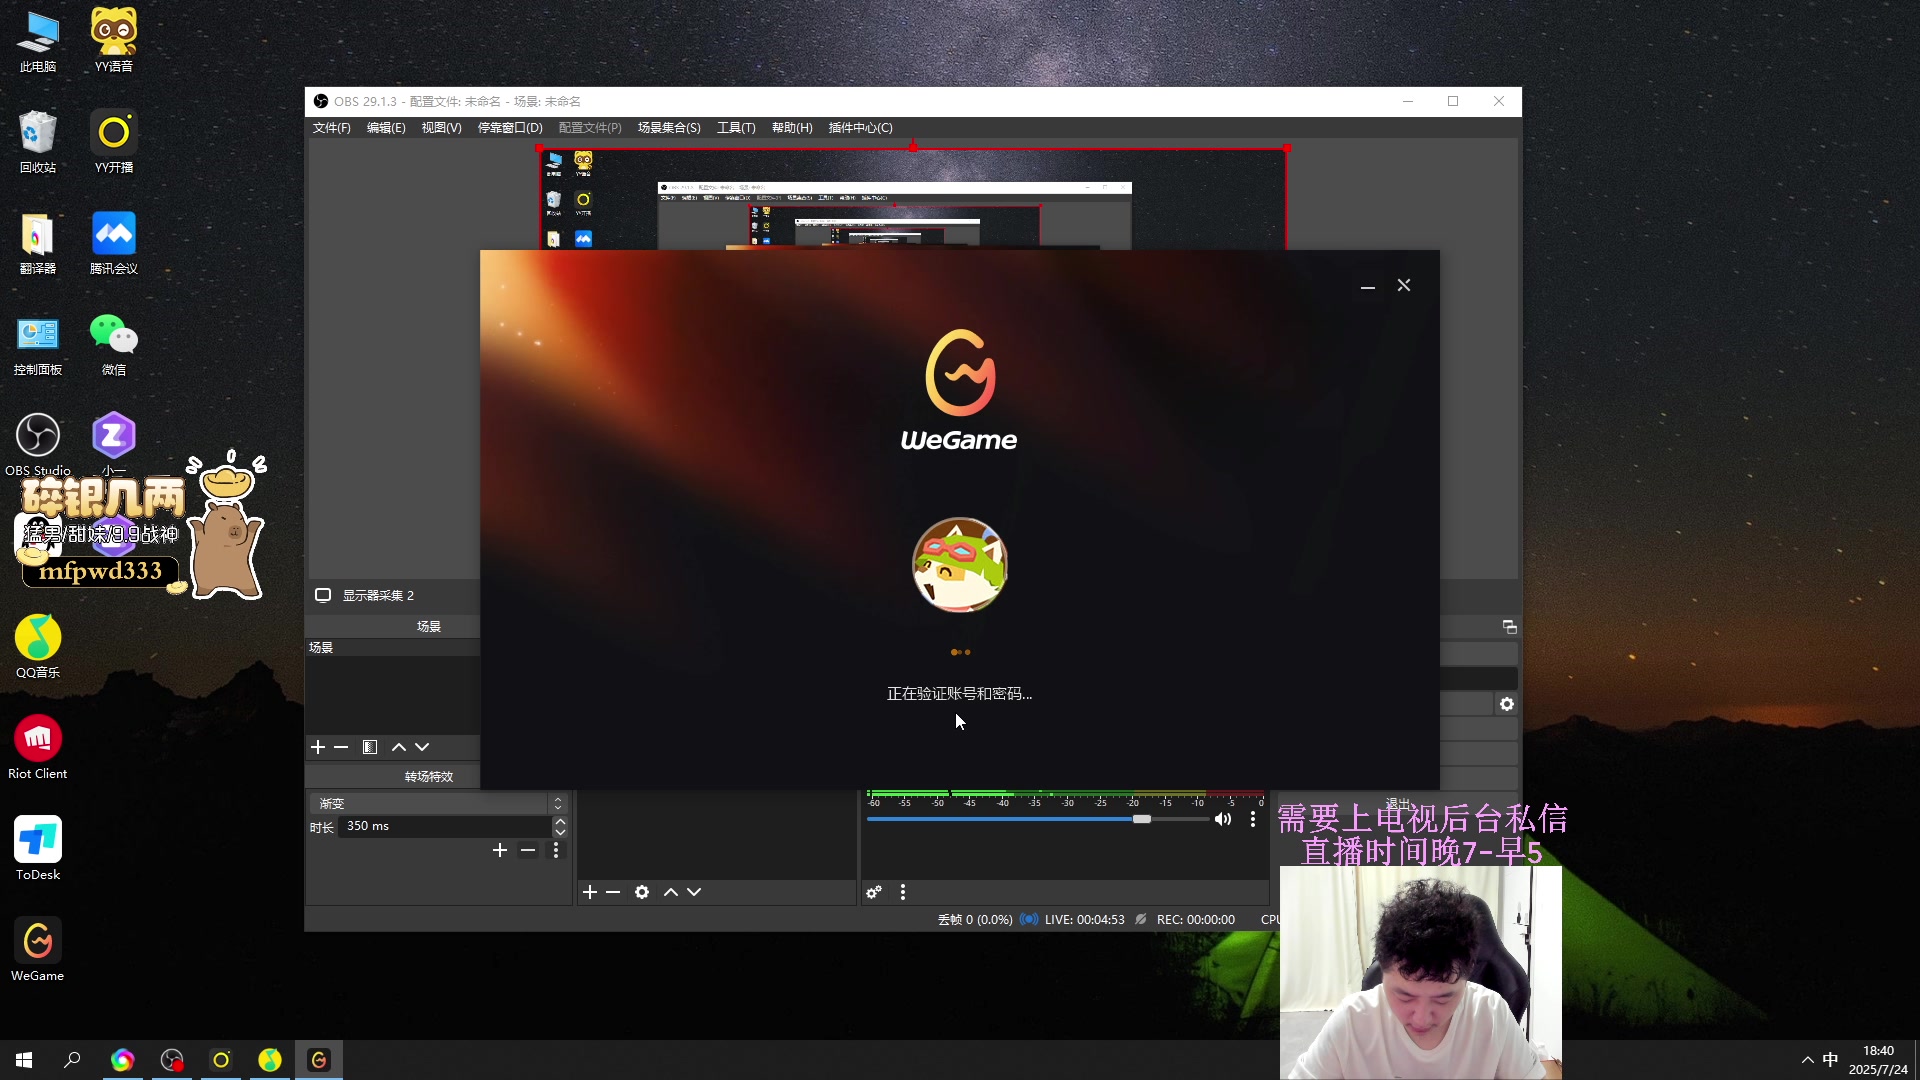The height and width of the screenshot is (1080, 1920).
Task: Open the 腾讯会议 desktop icon
Action: [x=114, y=244]
